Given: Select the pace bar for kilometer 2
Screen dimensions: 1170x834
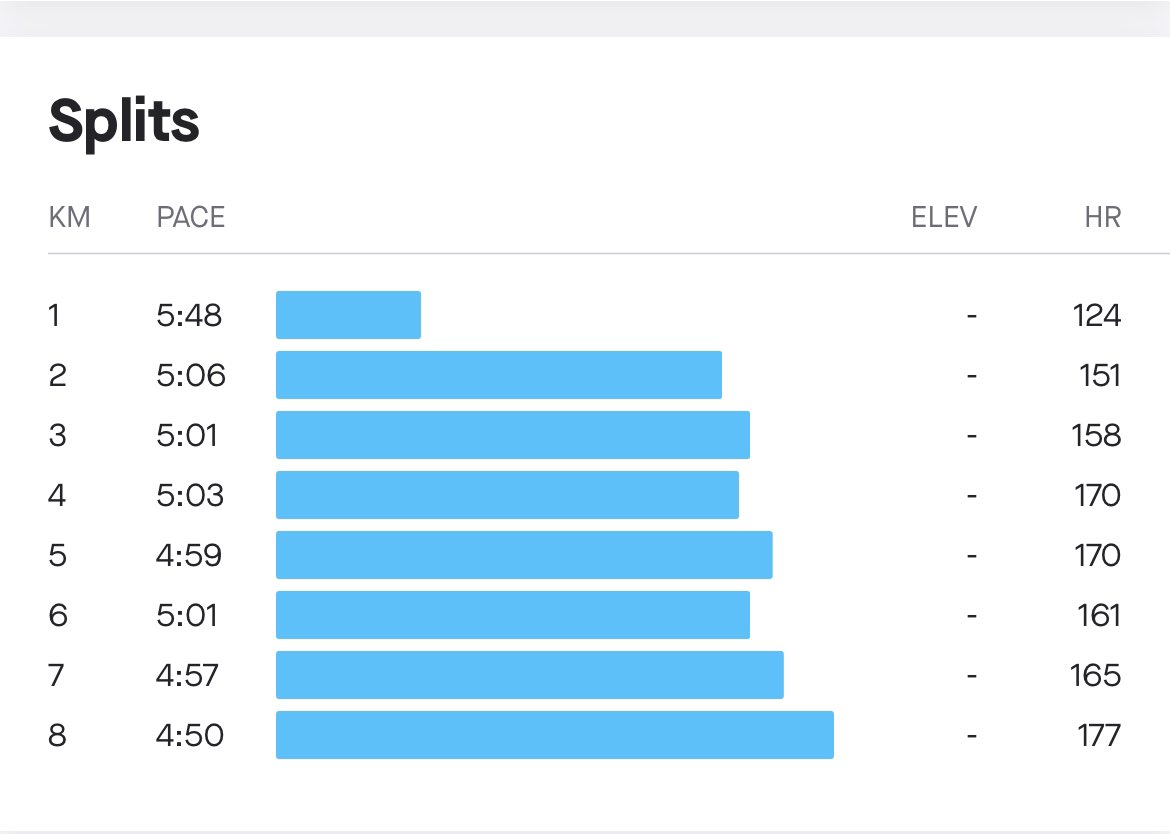Looking at the screenshot, I should click(498, 375).
